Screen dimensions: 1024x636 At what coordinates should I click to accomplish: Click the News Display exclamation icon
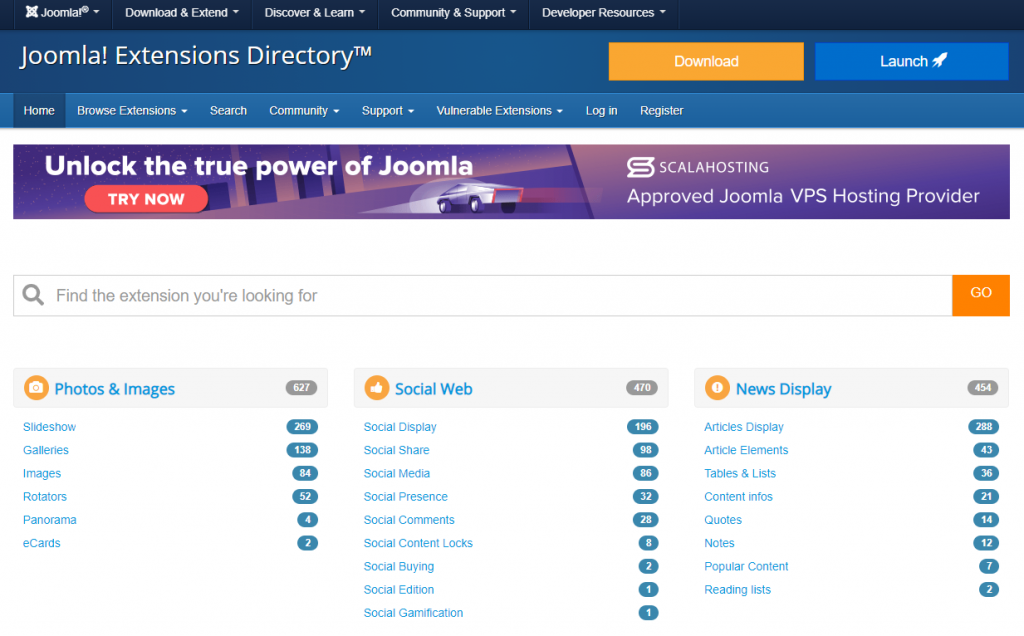(717, 388)
